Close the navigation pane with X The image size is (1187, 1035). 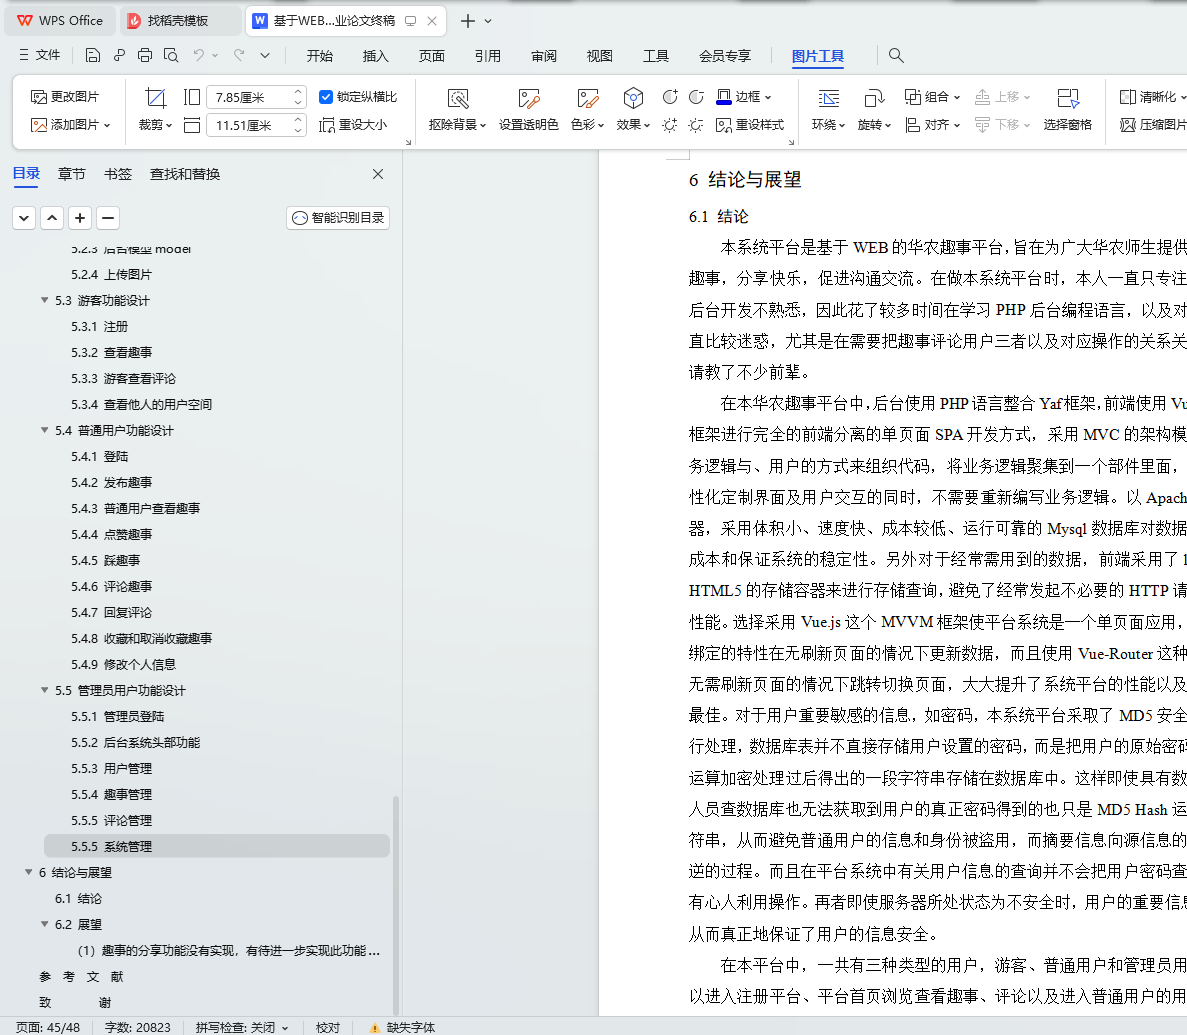(x=379, y=174)
